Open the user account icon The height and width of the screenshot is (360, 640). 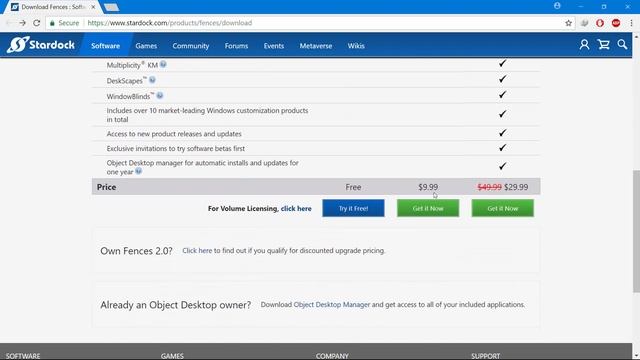pos(584,44)
